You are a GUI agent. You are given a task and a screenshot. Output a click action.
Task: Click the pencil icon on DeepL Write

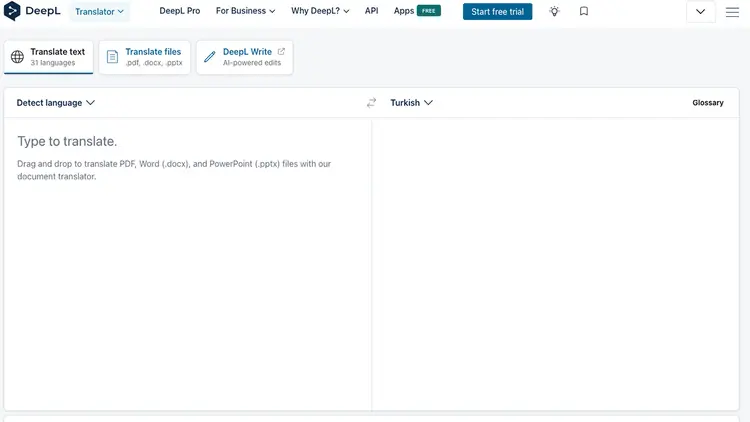210,57
